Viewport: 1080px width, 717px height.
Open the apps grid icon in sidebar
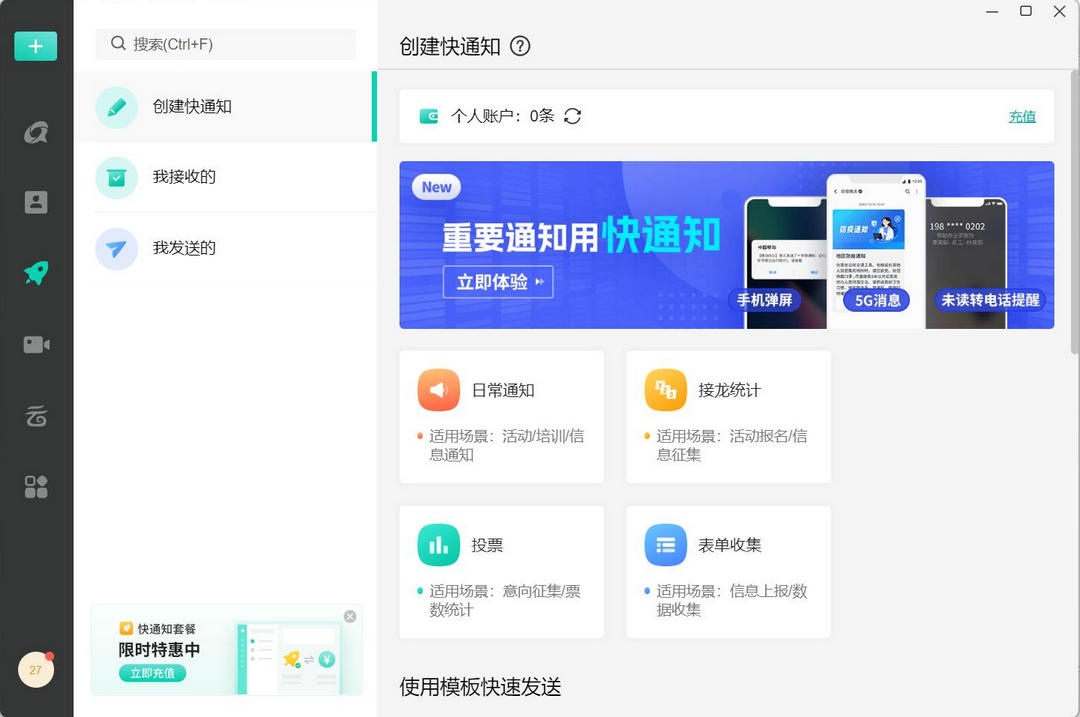pyautogui.click(x=36, y=486)
